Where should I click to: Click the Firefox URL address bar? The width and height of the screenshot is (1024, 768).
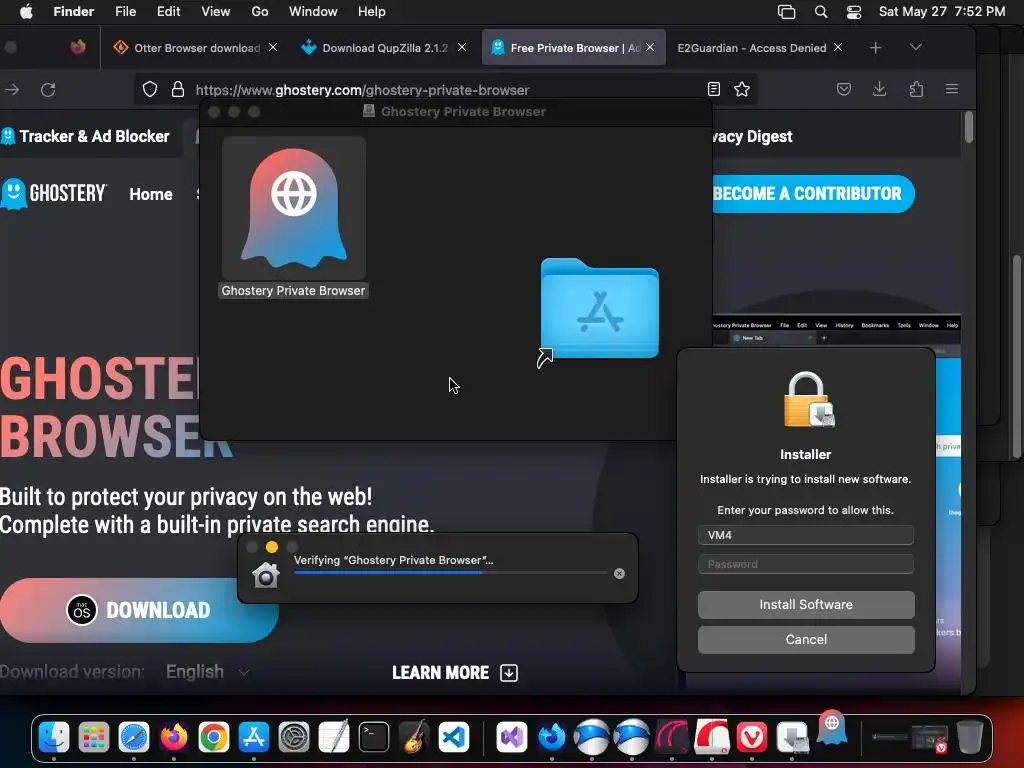point(444,89)
